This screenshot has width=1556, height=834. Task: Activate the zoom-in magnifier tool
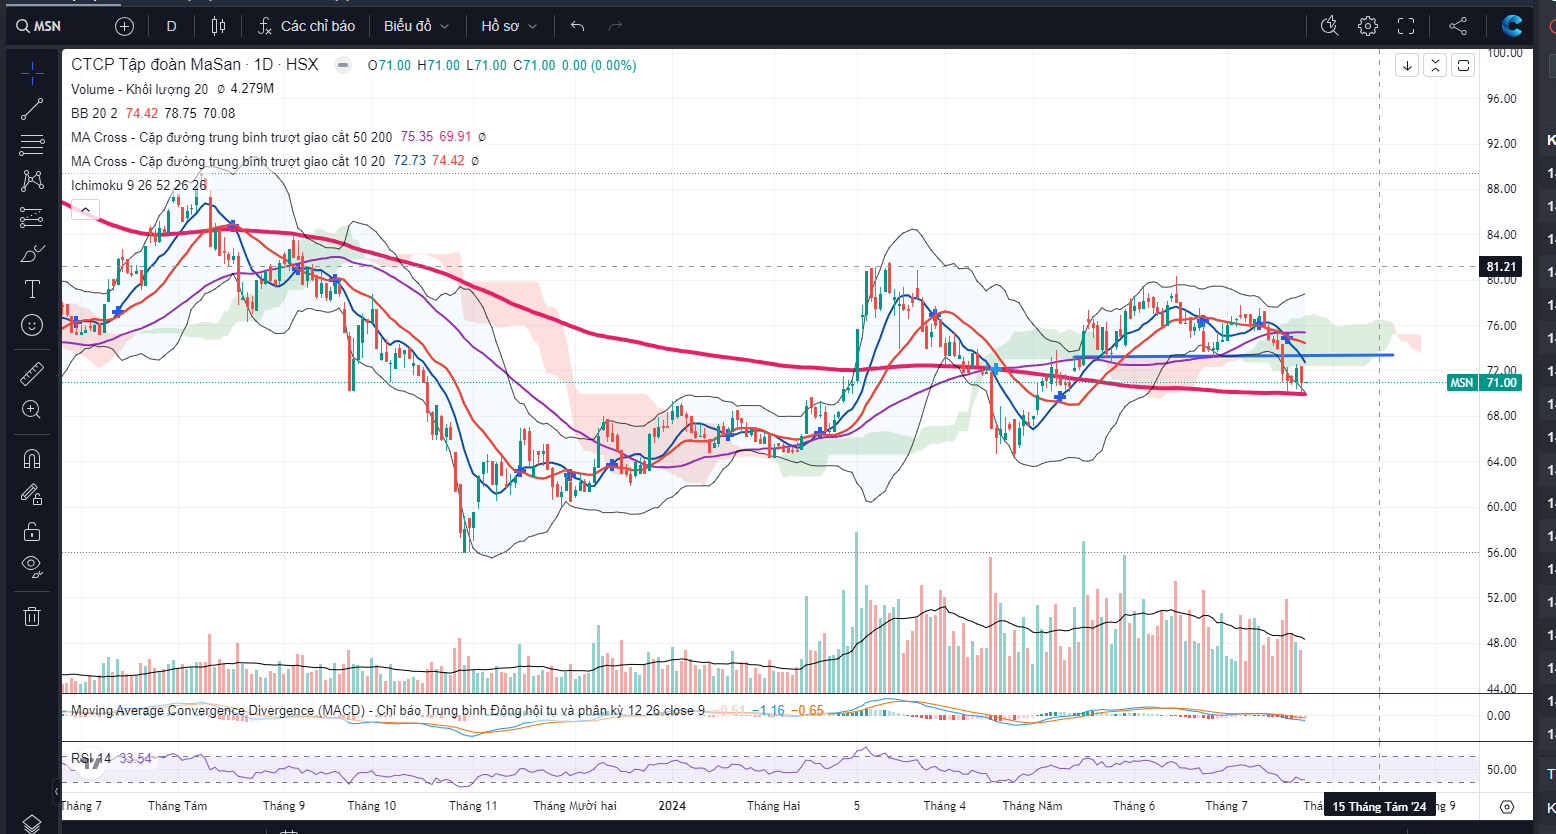(32, 410)
